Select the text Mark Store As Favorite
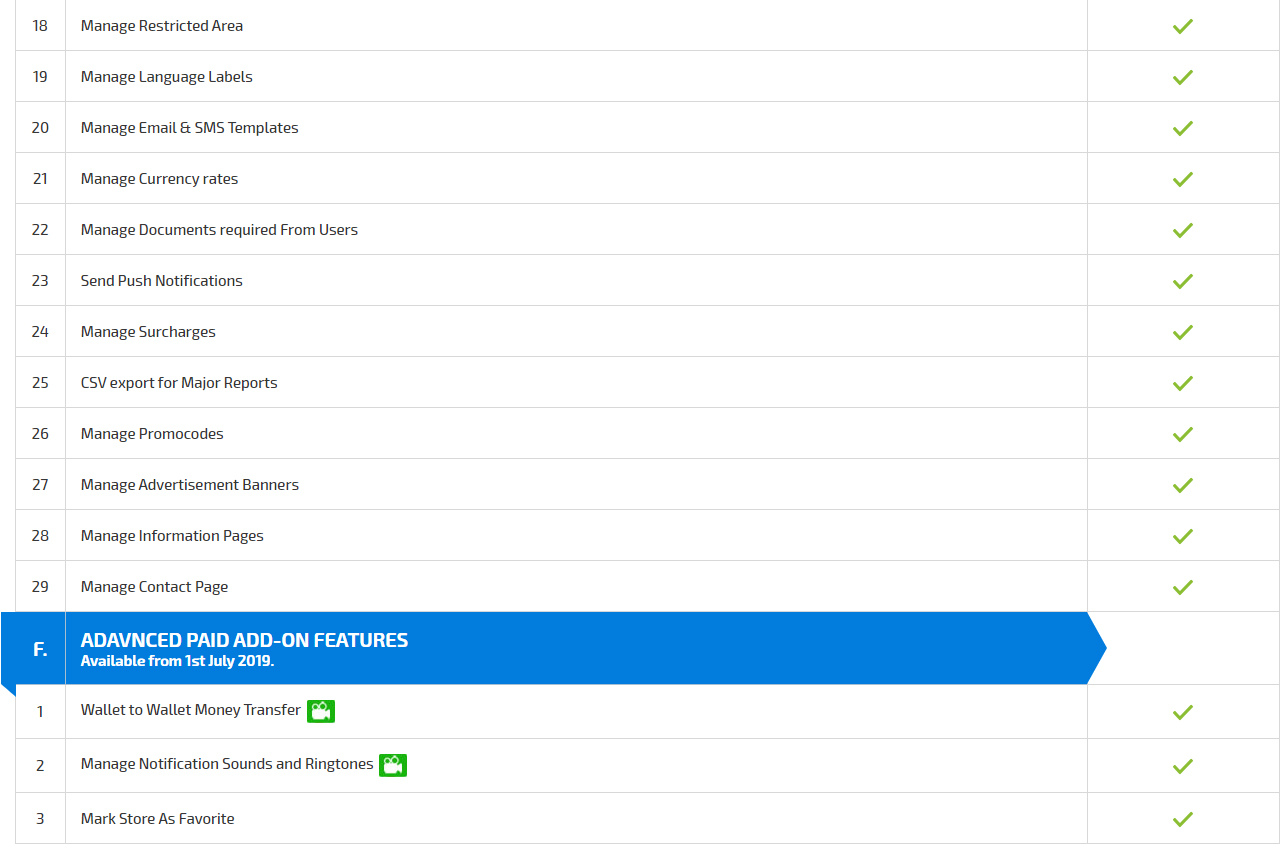1280x844 pixels. coord(158,819)
